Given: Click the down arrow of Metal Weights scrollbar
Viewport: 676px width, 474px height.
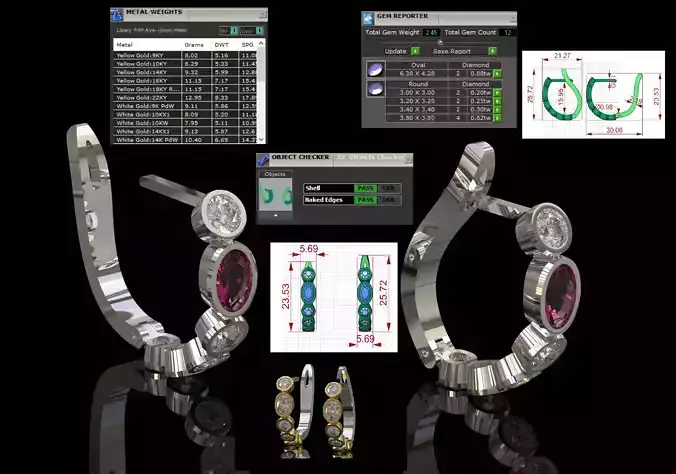Looking at the screenshot, I should pos(261,140).
